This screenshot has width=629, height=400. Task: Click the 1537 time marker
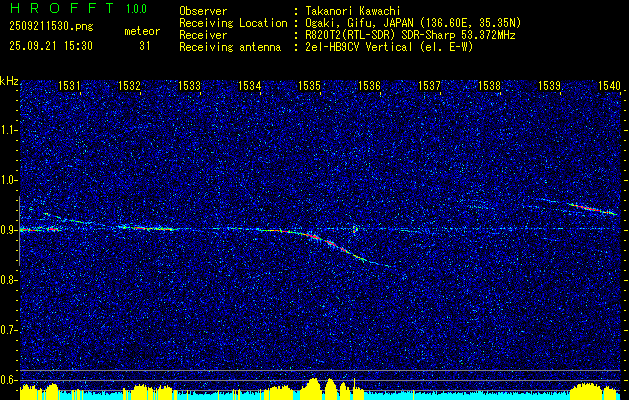pyautogui.click(x=430, y=86)
